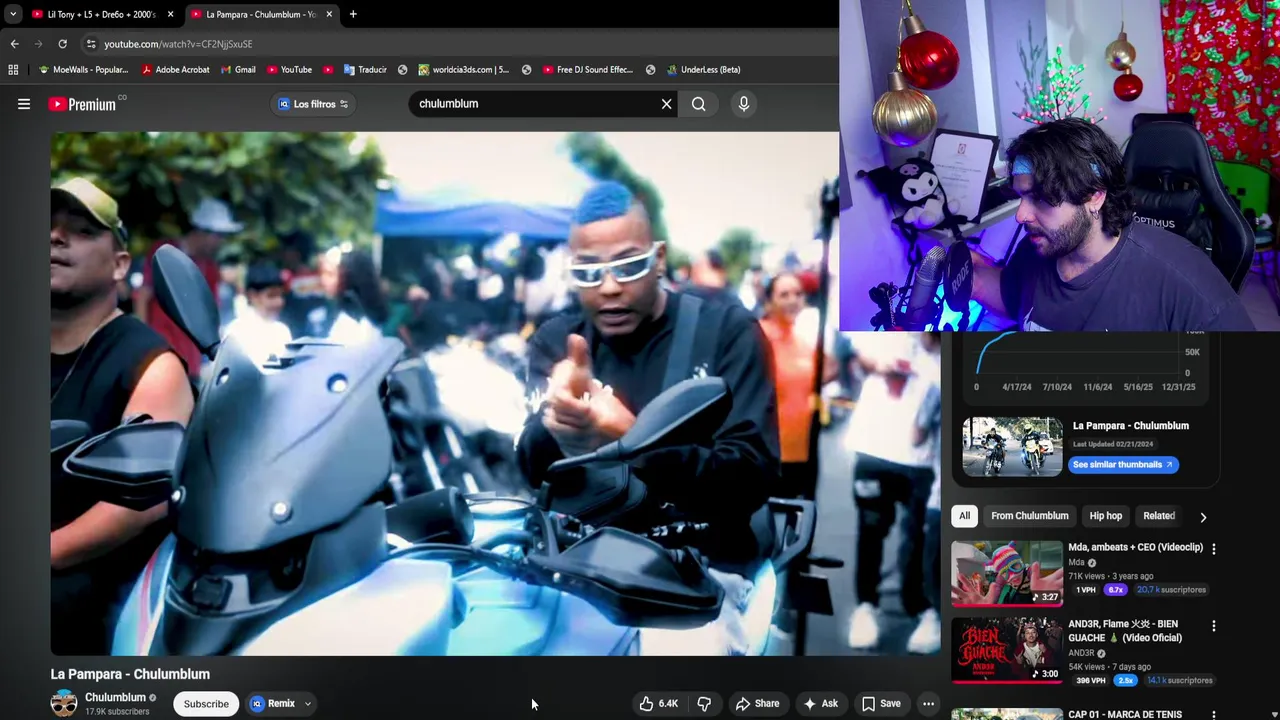Like the video with 6.4K likes
This screenshot has width=1280, height=720.
(x=659, y=704)
